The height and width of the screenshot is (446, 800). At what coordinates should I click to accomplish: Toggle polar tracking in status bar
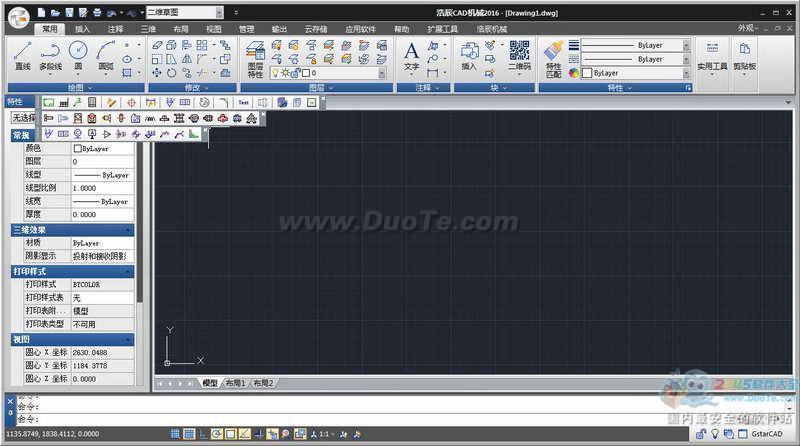(217, 434)
